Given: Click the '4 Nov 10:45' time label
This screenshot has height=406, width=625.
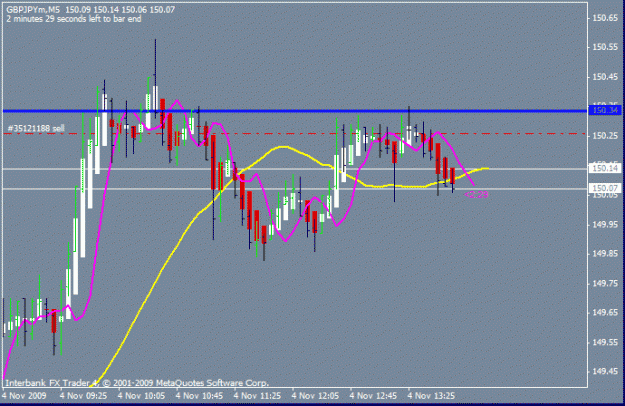Looking at the screenshot, I should click(x=199, y=396).
